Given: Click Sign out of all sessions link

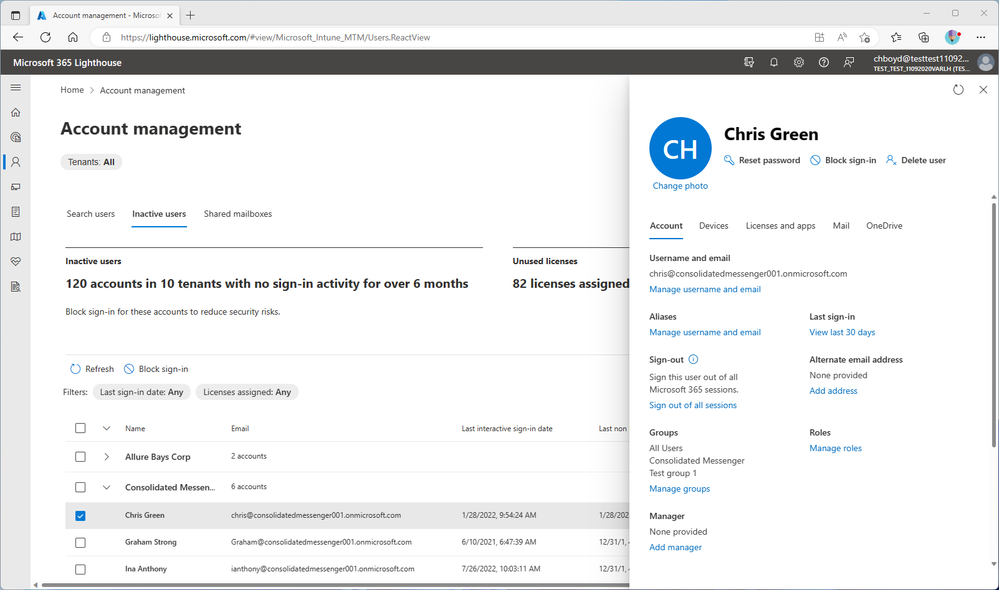Looking at the screenshot, I should tap(693, 405).
